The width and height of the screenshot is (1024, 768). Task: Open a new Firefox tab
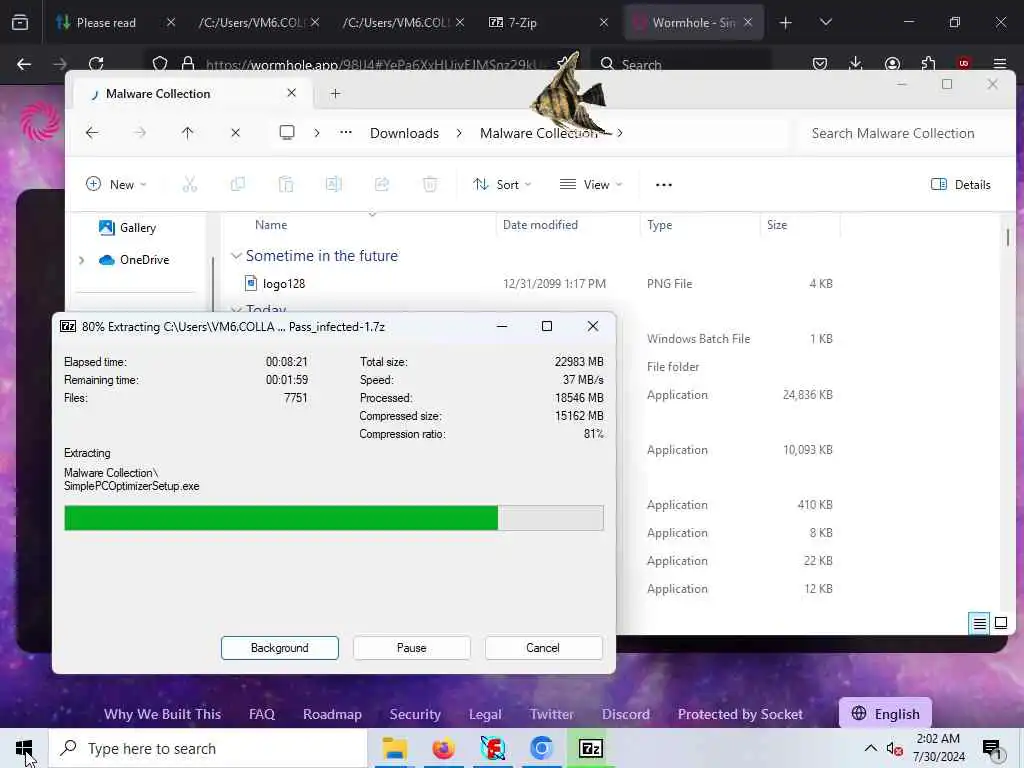tap(786, 23)
